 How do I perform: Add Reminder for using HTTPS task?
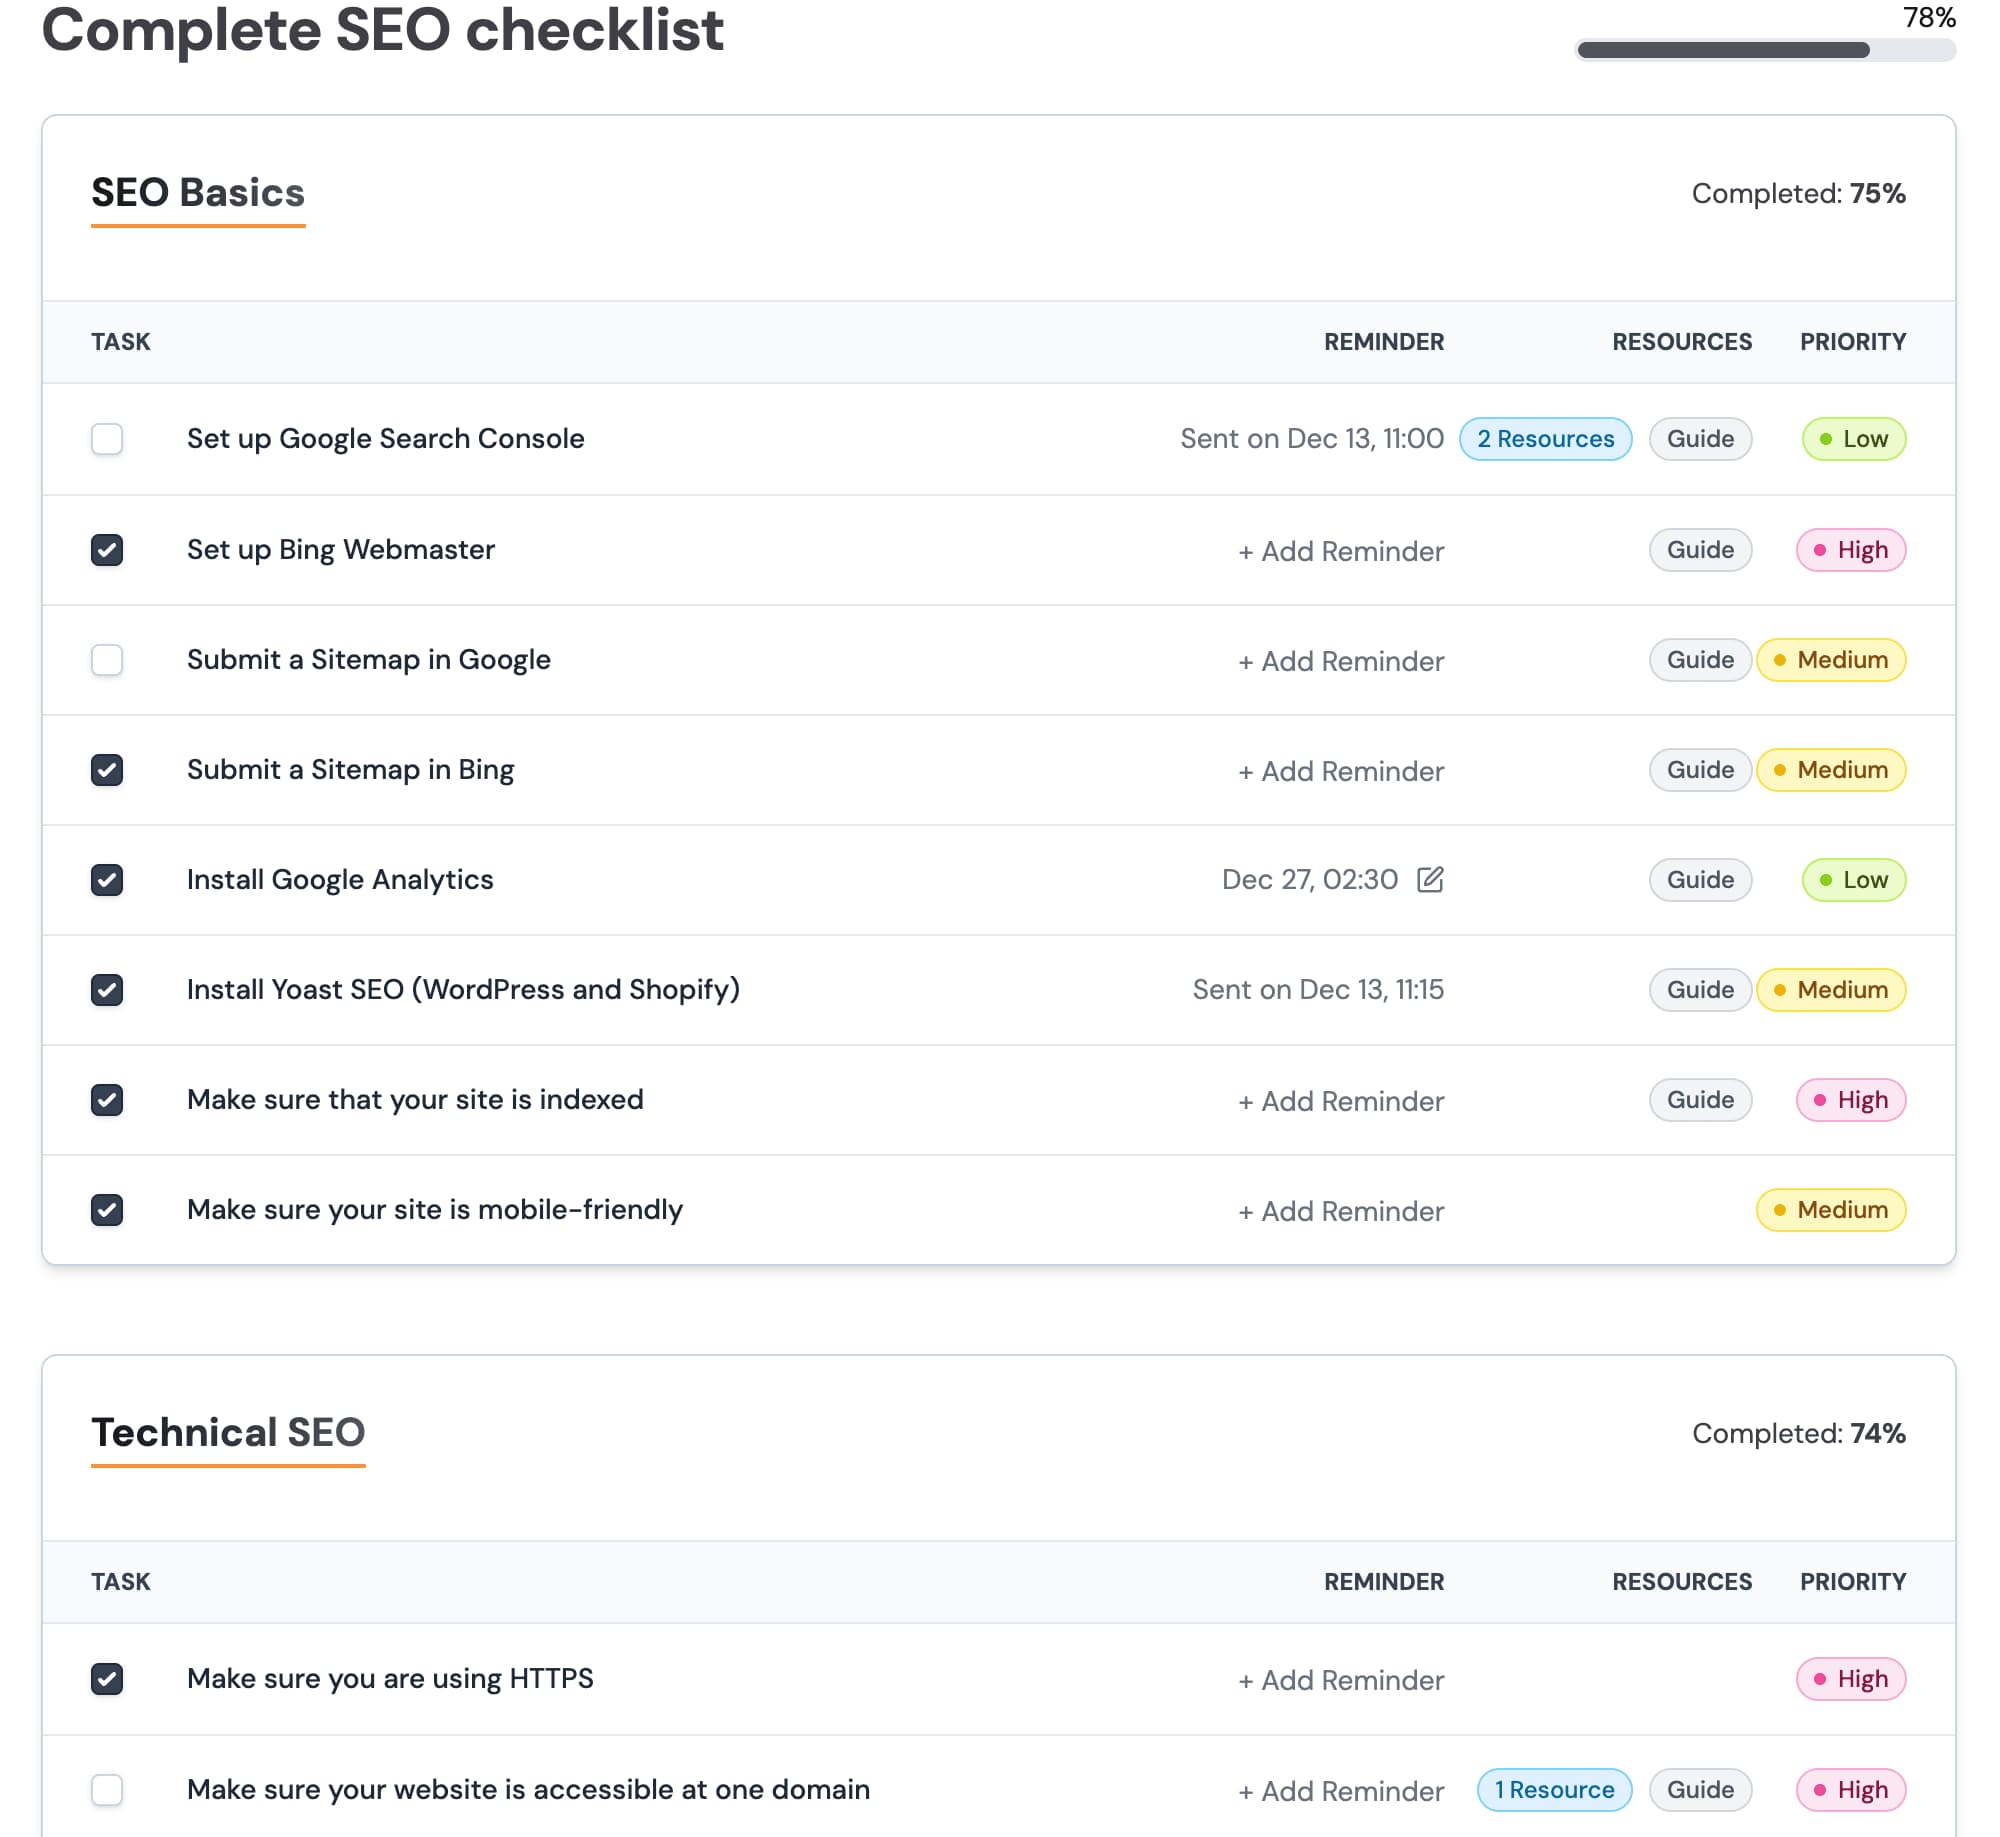pyautogui.click(x=1341, y=1680)
